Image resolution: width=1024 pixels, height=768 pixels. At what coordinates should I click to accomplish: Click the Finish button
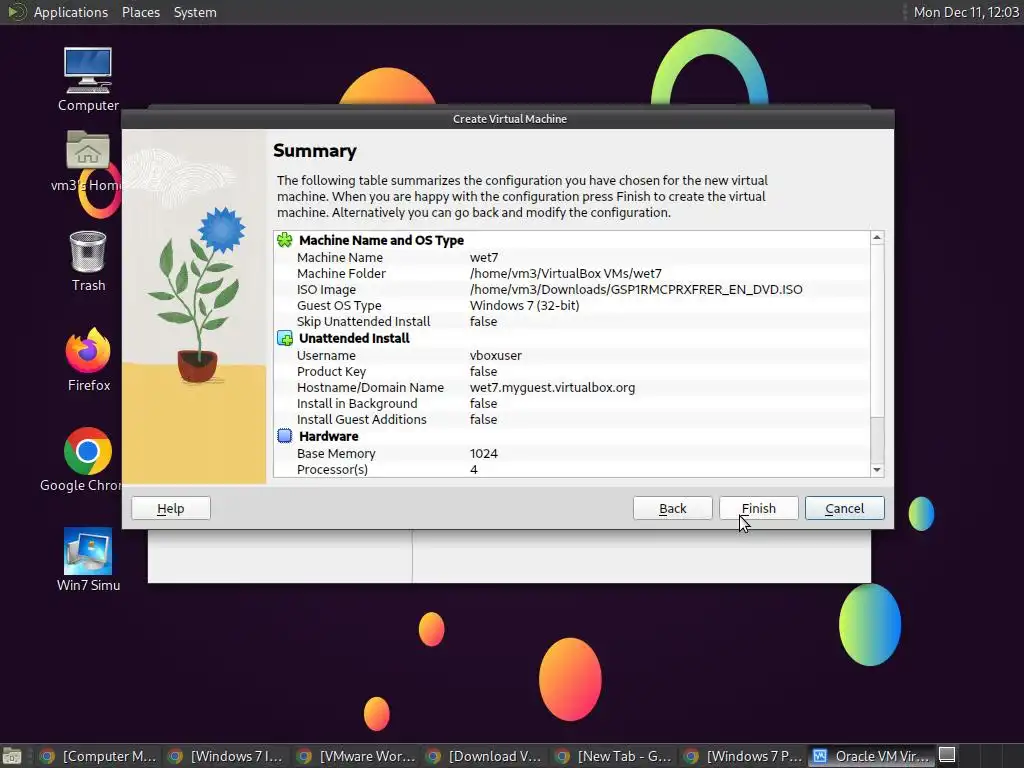[x=758, y=508]
